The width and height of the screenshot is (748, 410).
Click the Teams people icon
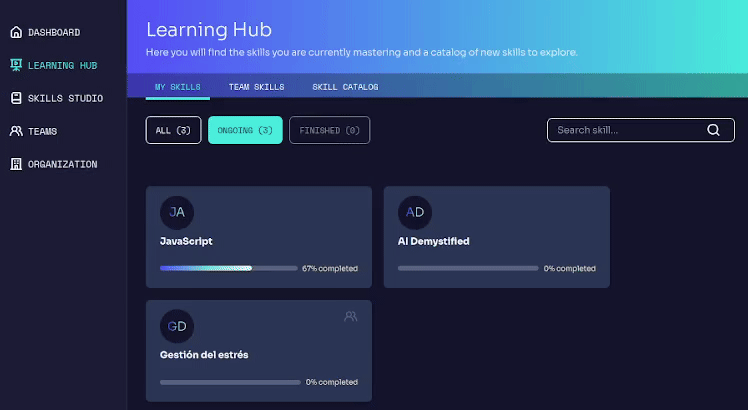coord(15,131)
